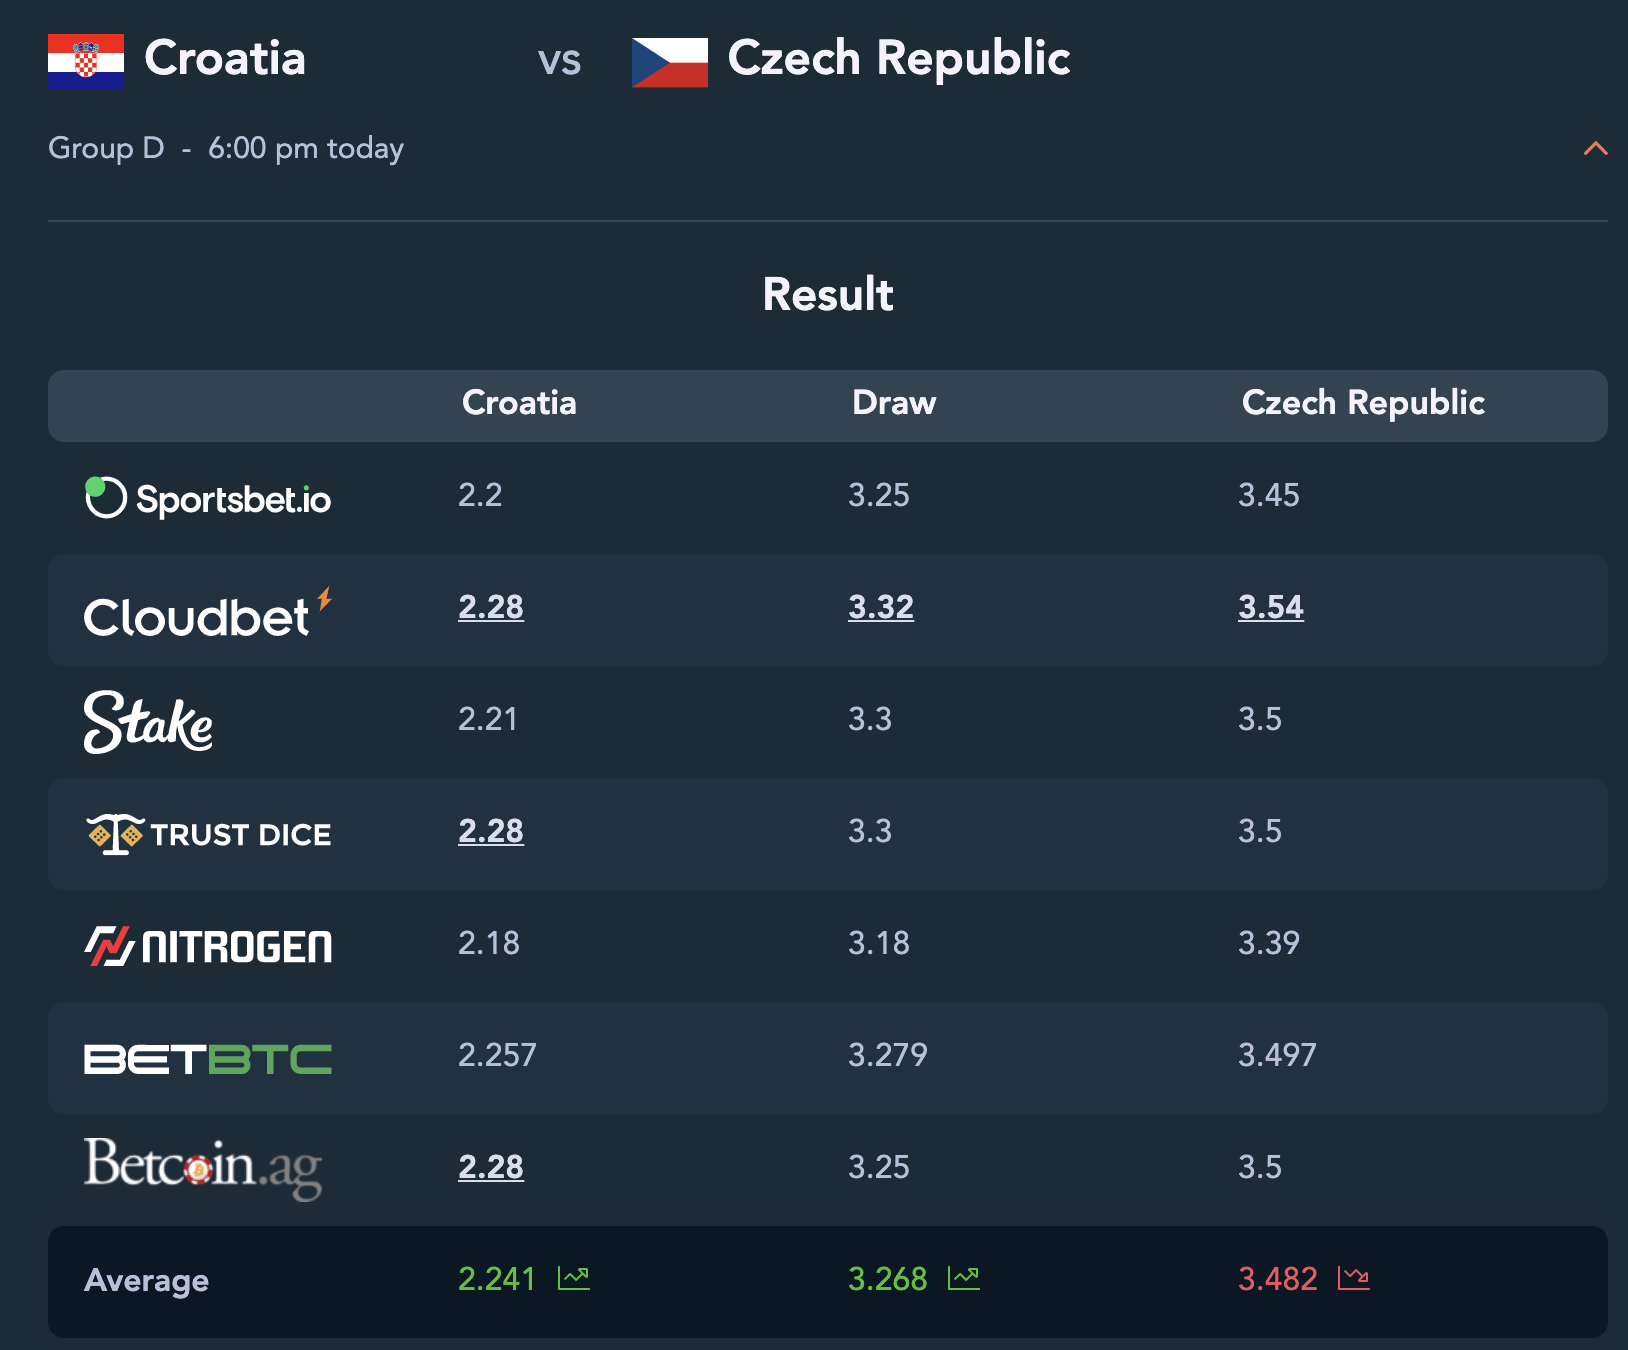
Task: Select Cloudbet's 3.32 Draw odds
Action: click(x=881, y=607)
